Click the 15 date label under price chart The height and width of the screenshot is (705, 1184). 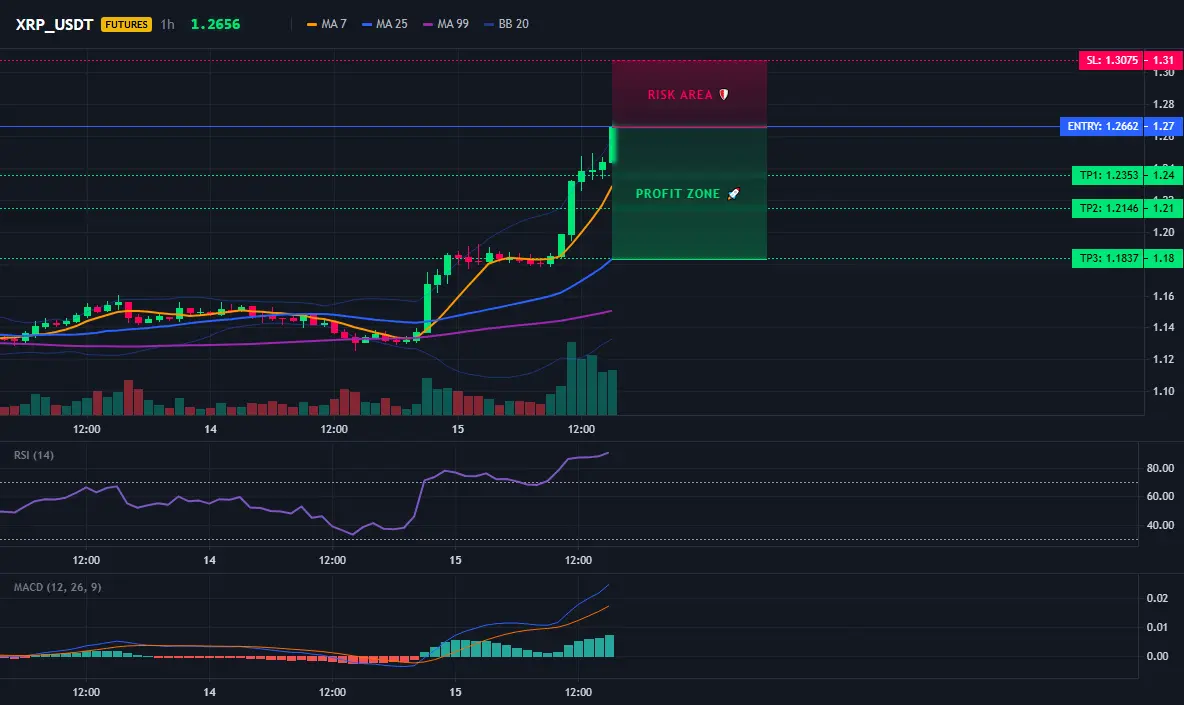click(x=458, y=429)
